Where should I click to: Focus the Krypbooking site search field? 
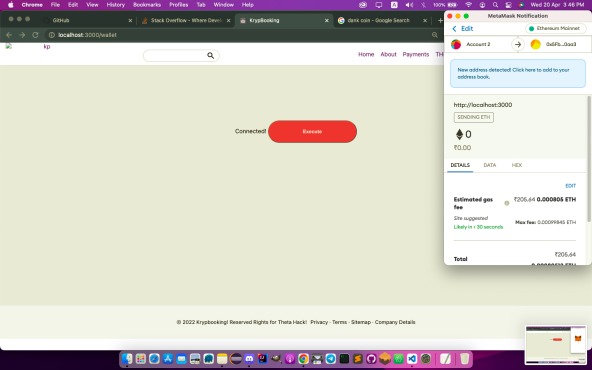(181, 56)
